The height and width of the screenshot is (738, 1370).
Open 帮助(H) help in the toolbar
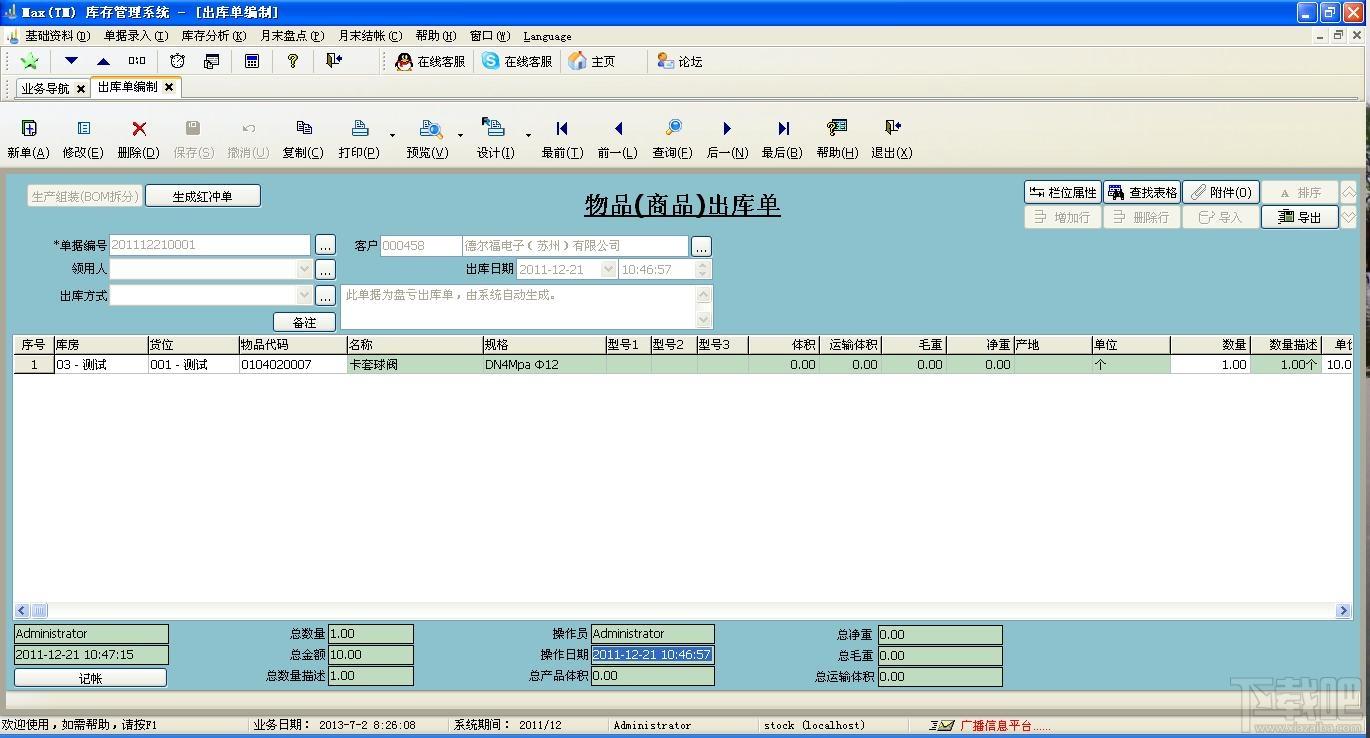pos(837,139)
